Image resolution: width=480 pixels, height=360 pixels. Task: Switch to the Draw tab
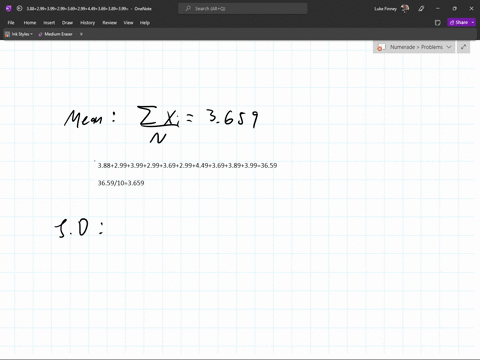67,23
